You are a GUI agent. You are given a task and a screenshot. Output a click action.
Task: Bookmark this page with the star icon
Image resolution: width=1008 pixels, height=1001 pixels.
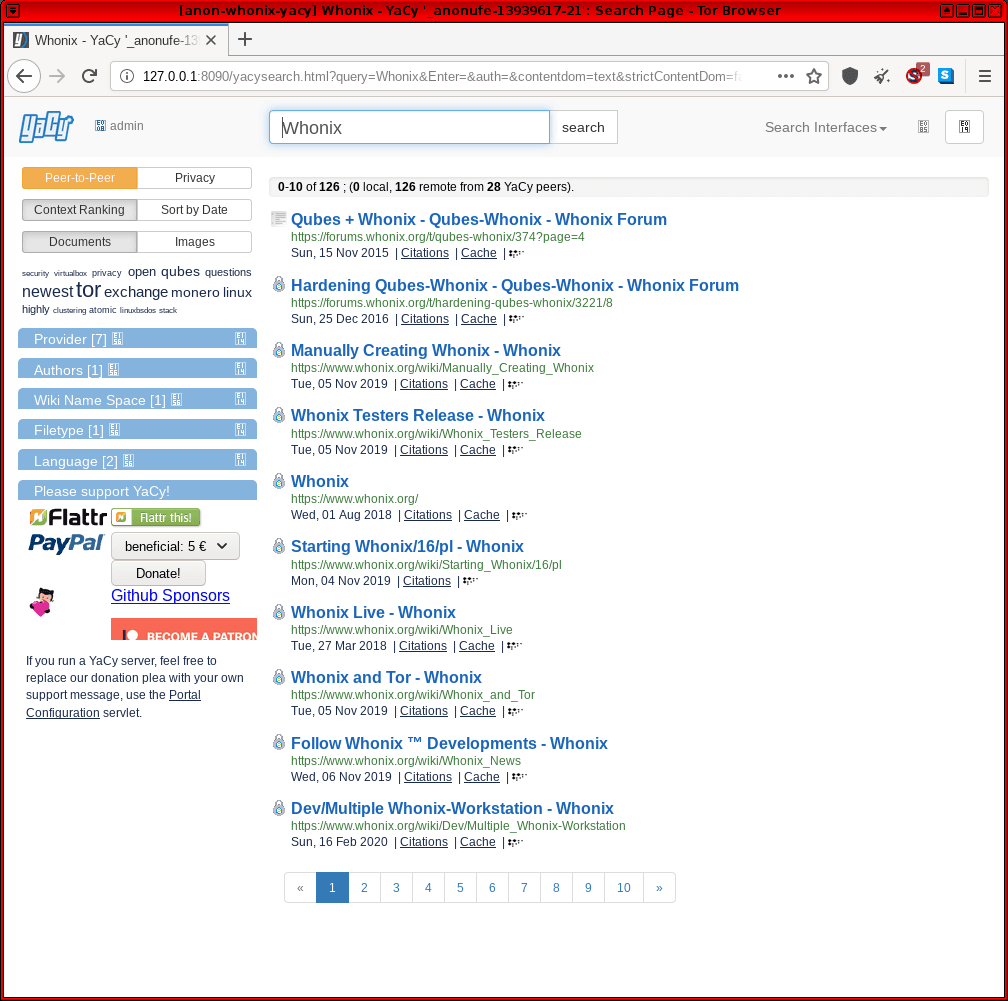[x=814, y=76]
